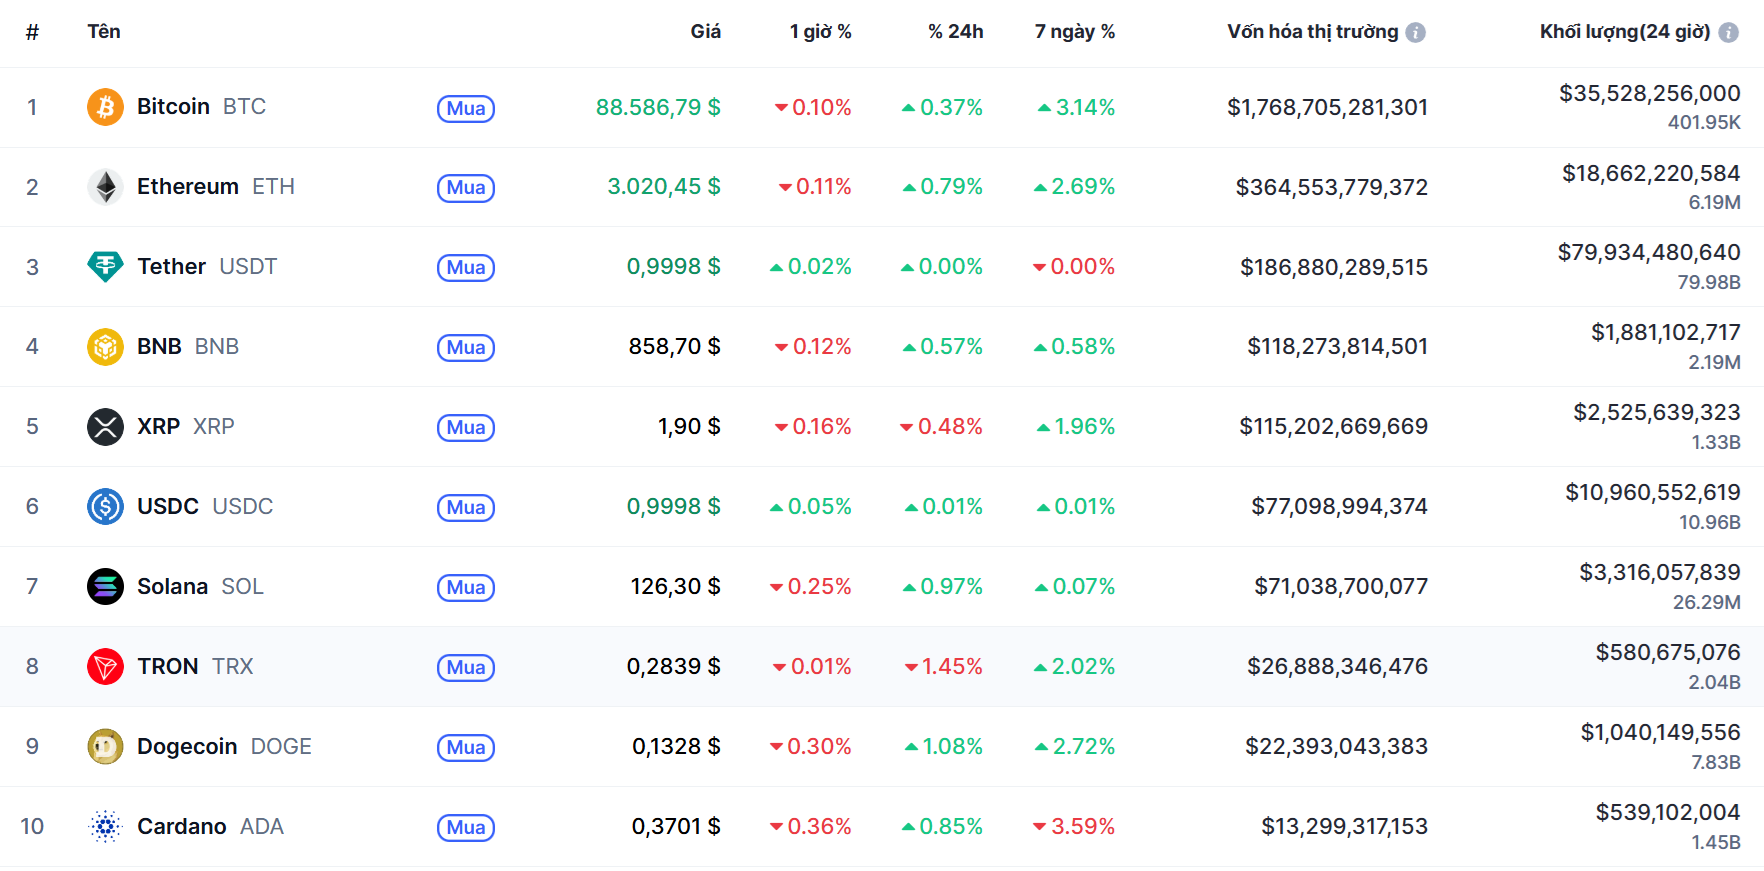
Task: Click USDC market cap $77,098,994,374
Action: (x=1340, y=507)
